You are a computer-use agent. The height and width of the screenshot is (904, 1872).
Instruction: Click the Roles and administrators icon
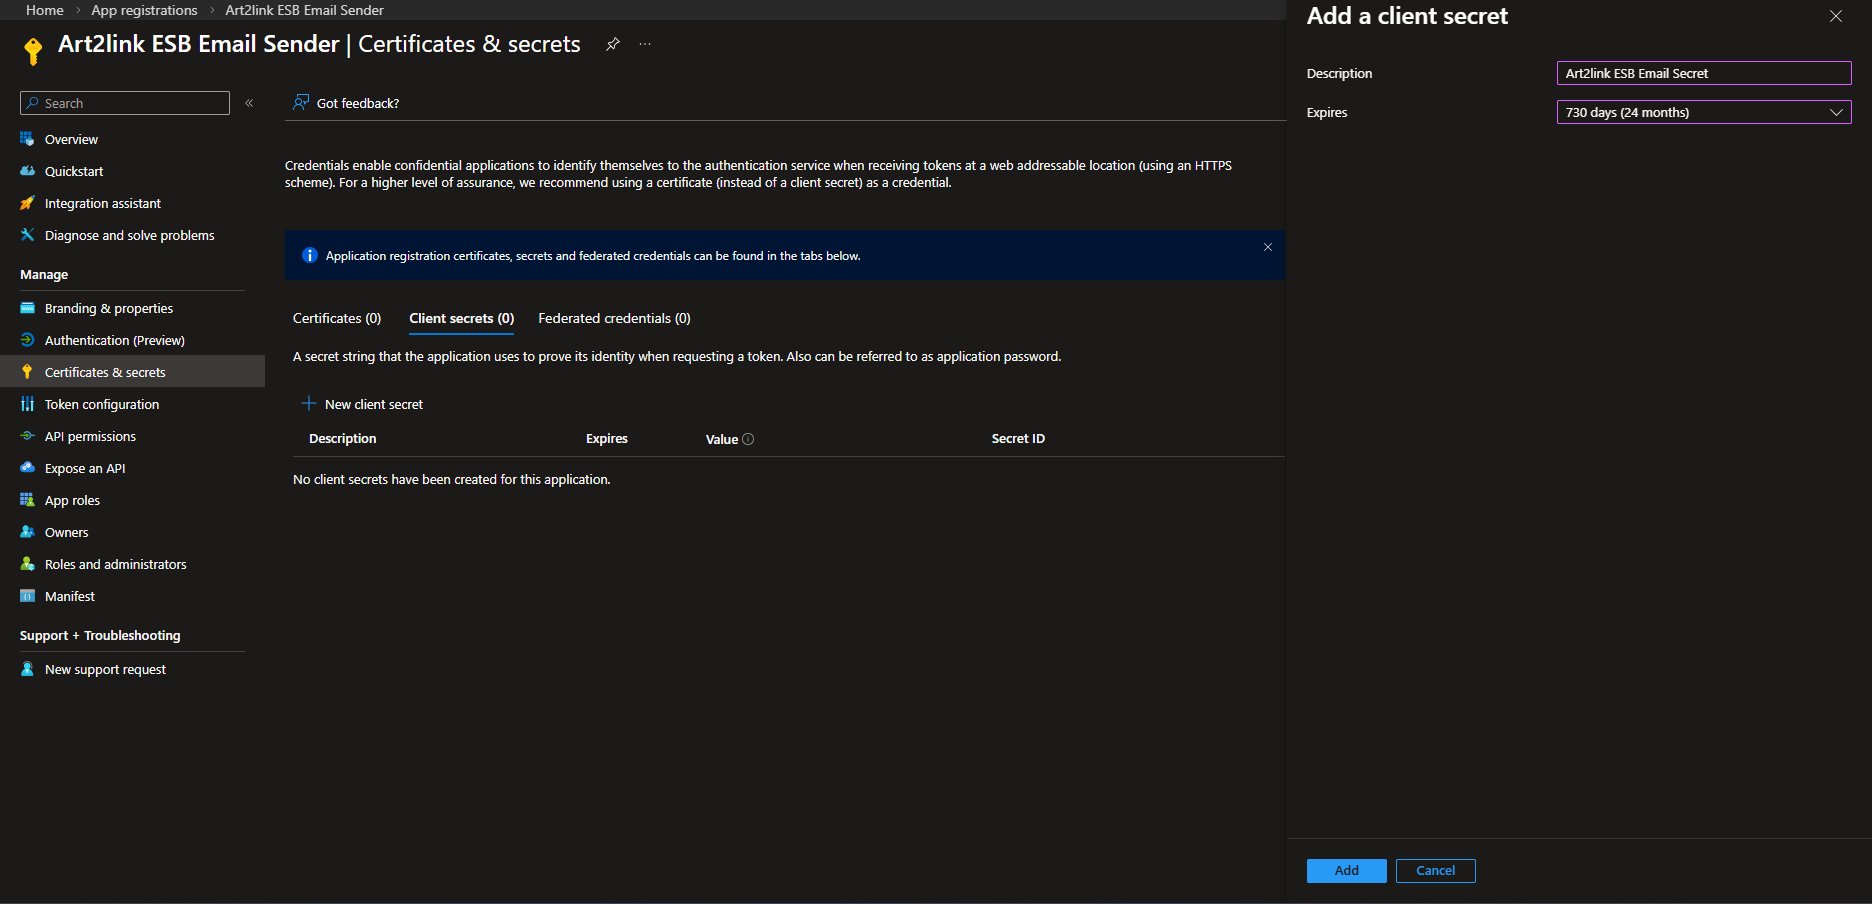click(27, 564)
